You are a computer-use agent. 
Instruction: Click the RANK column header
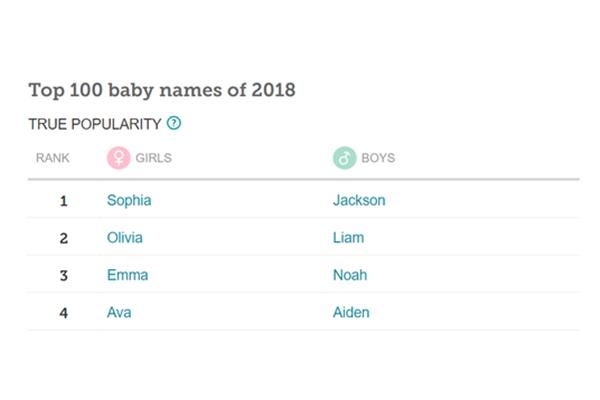(53, 158)
